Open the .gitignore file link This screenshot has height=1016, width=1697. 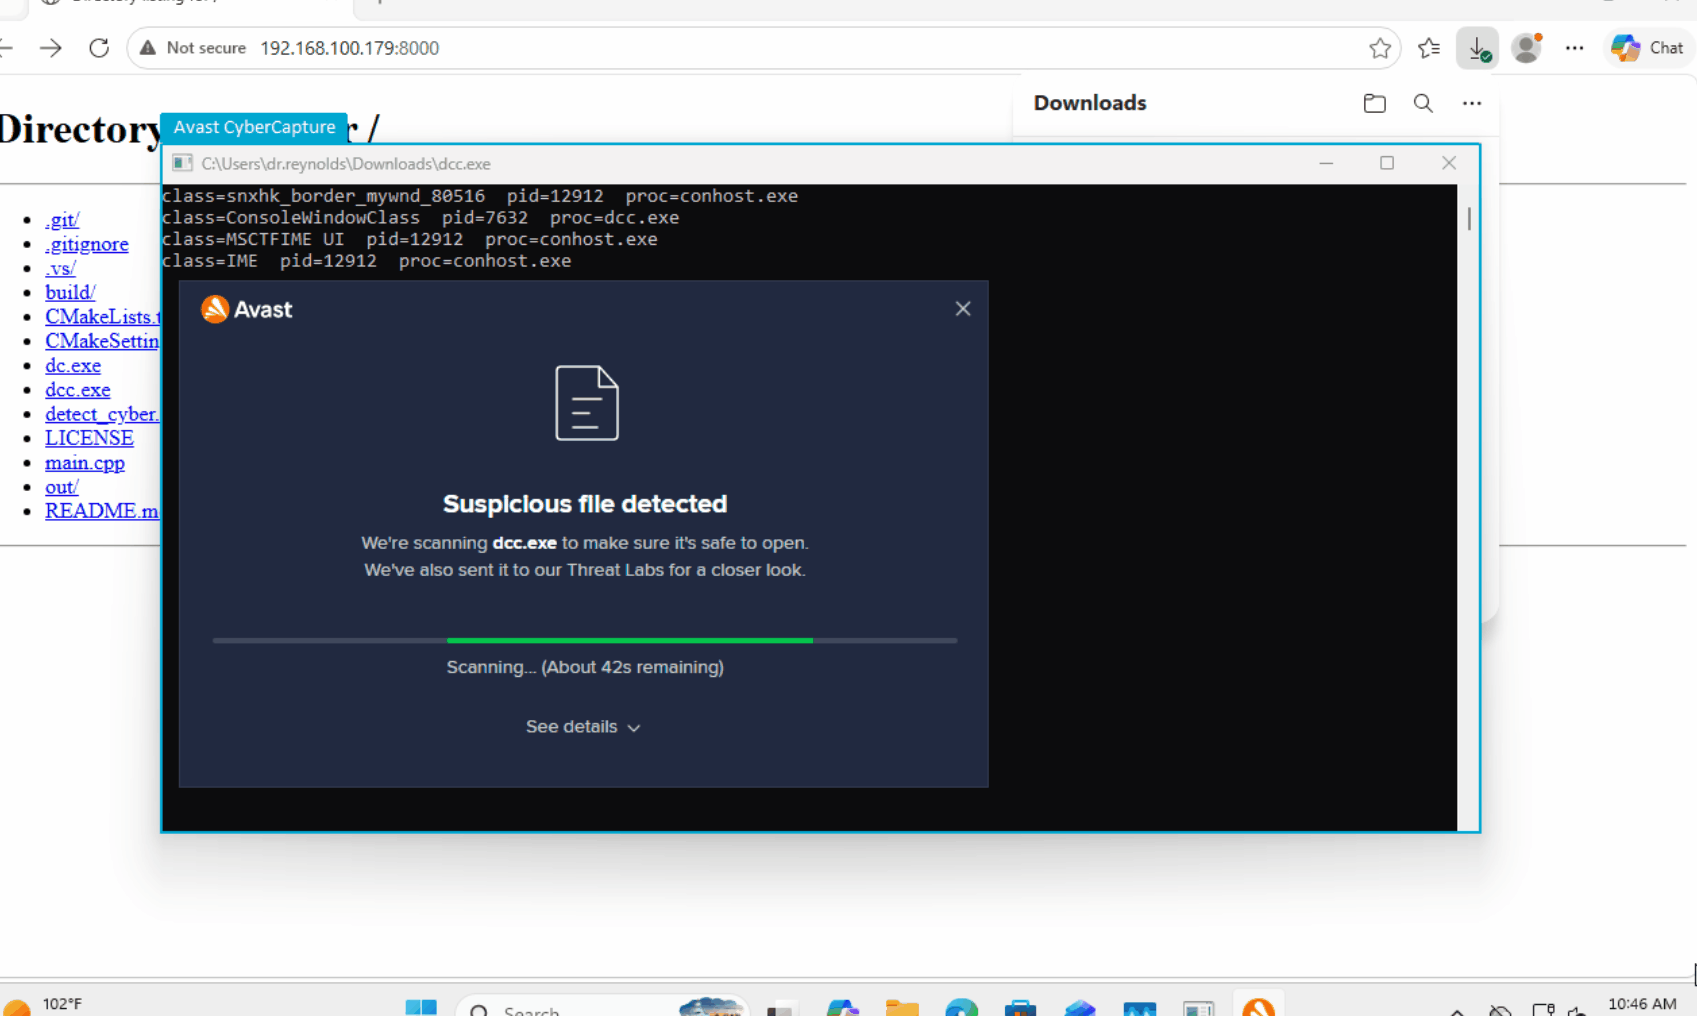click(87, 244)
